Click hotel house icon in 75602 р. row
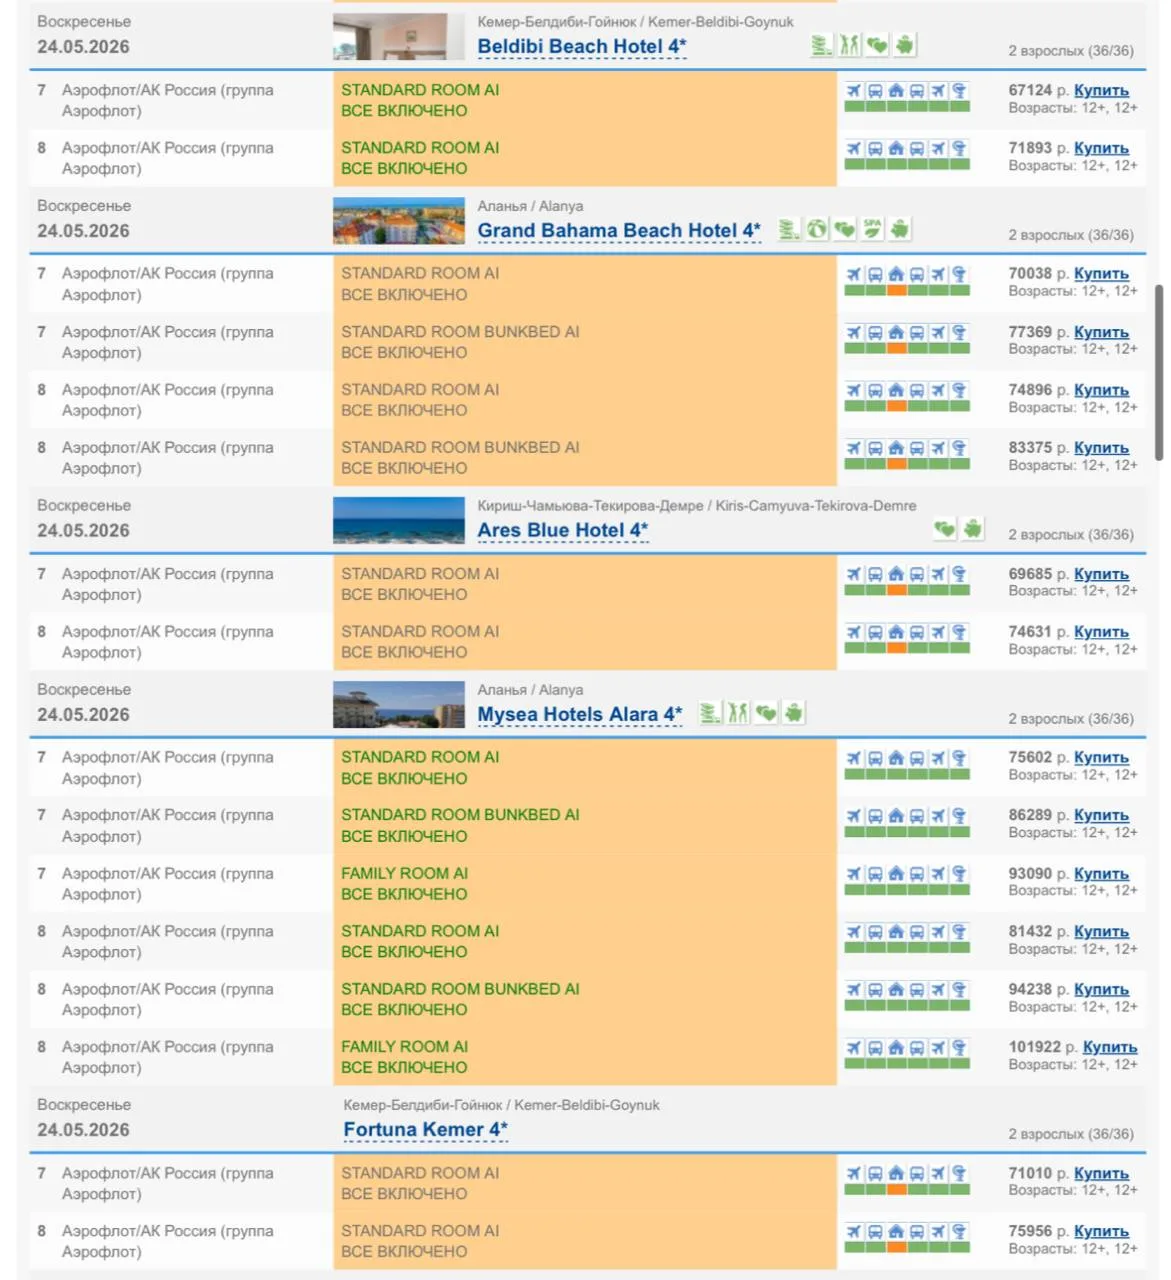This screenshot has height=1280, width=1171. pyautogui.click(x=896, y=759)
